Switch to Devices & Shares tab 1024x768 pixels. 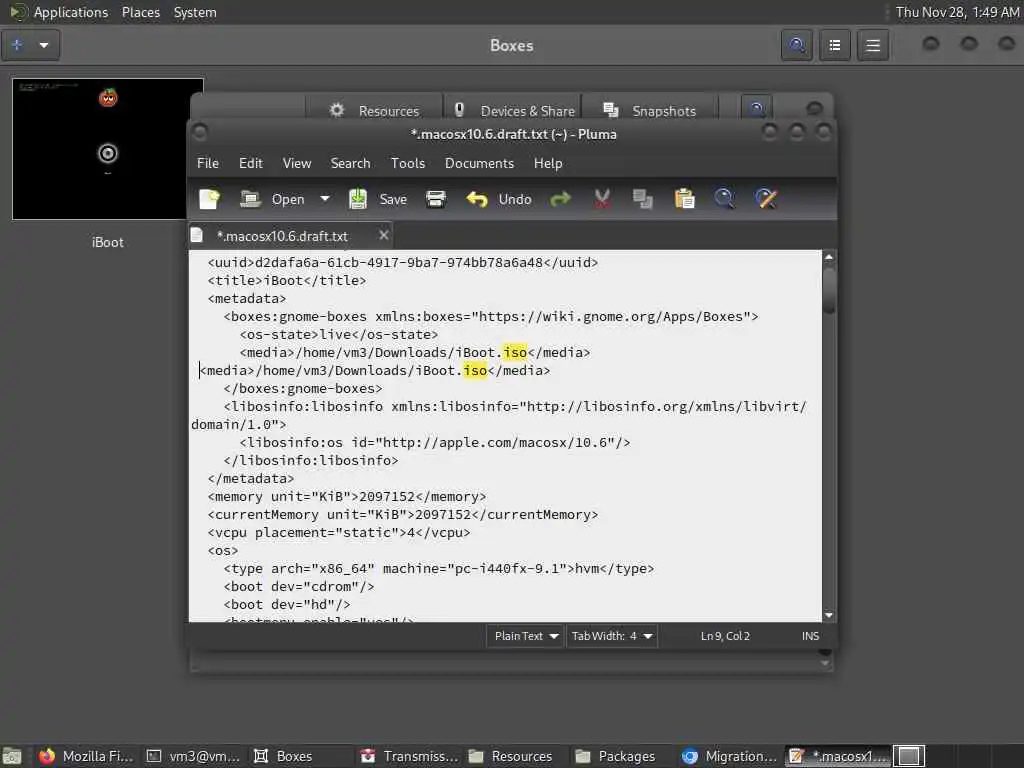514,110
